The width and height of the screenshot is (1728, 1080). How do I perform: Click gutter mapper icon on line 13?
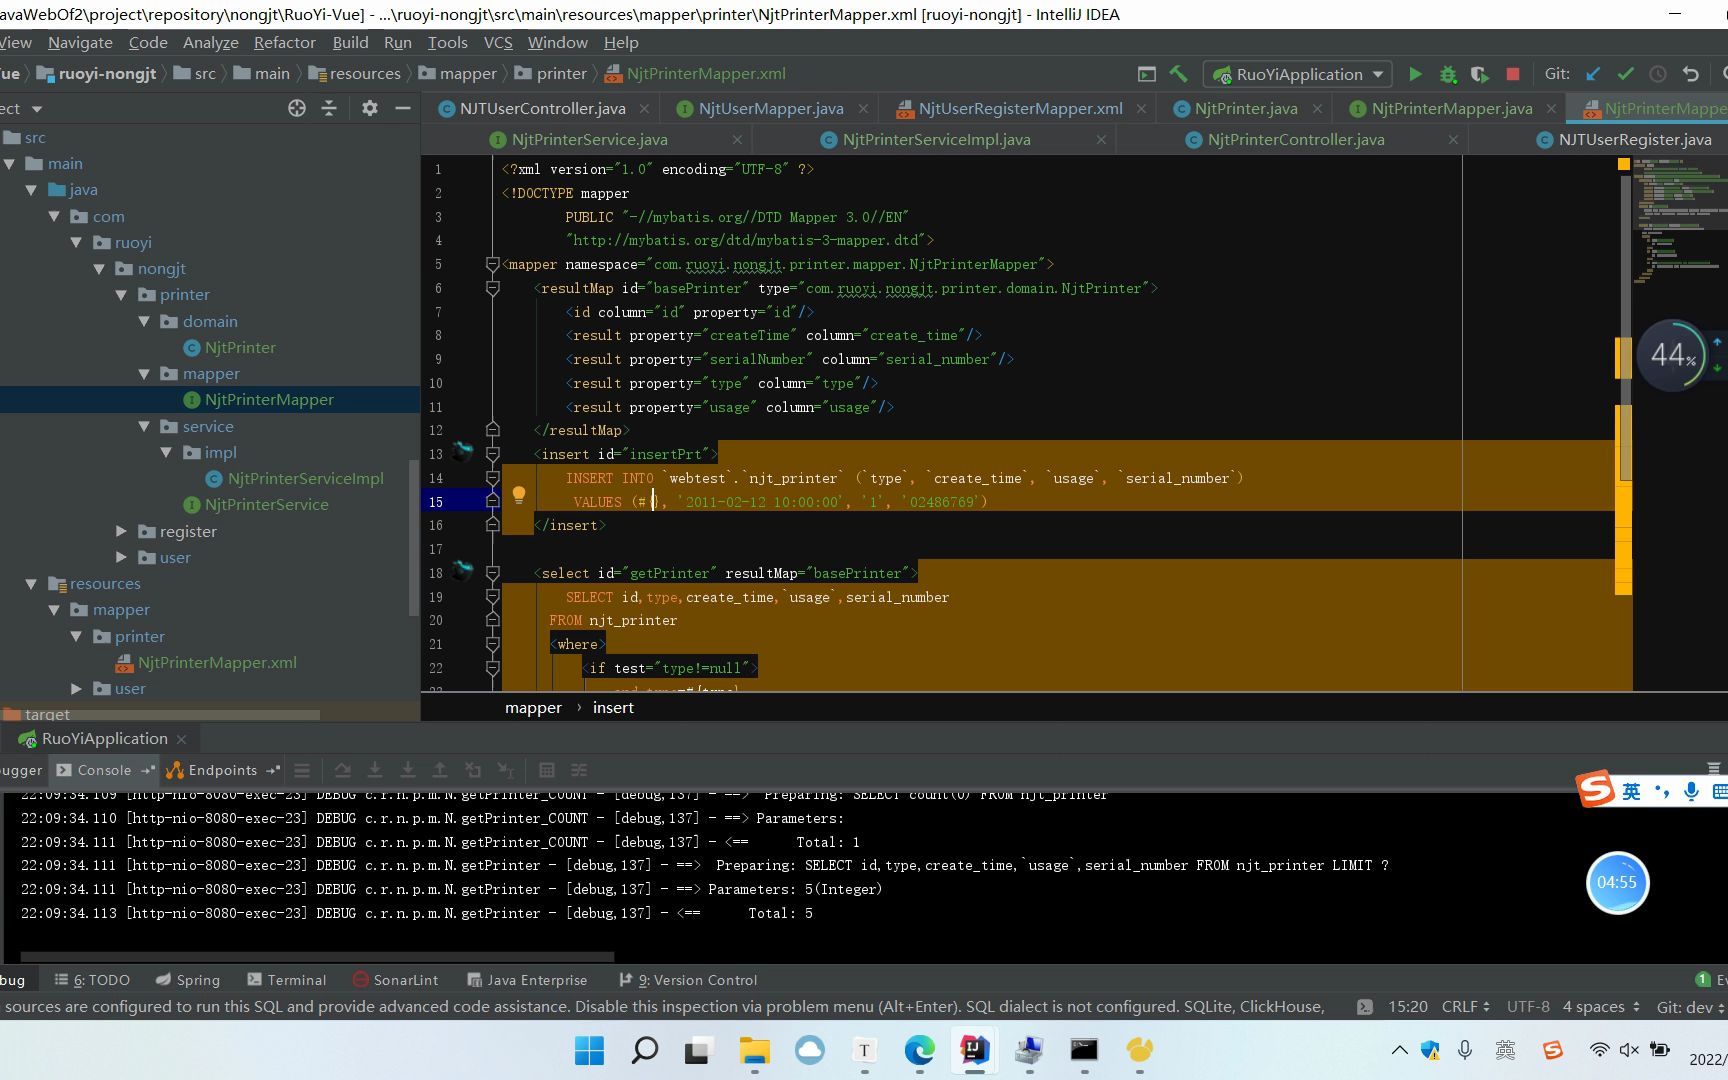point(462,452)
